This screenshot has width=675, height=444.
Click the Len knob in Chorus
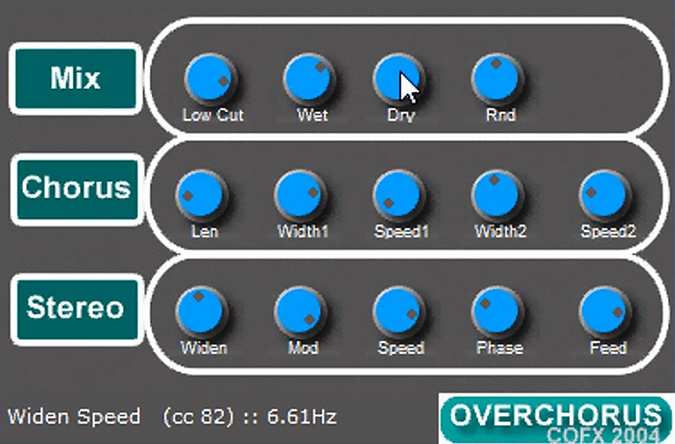[202, 196]
